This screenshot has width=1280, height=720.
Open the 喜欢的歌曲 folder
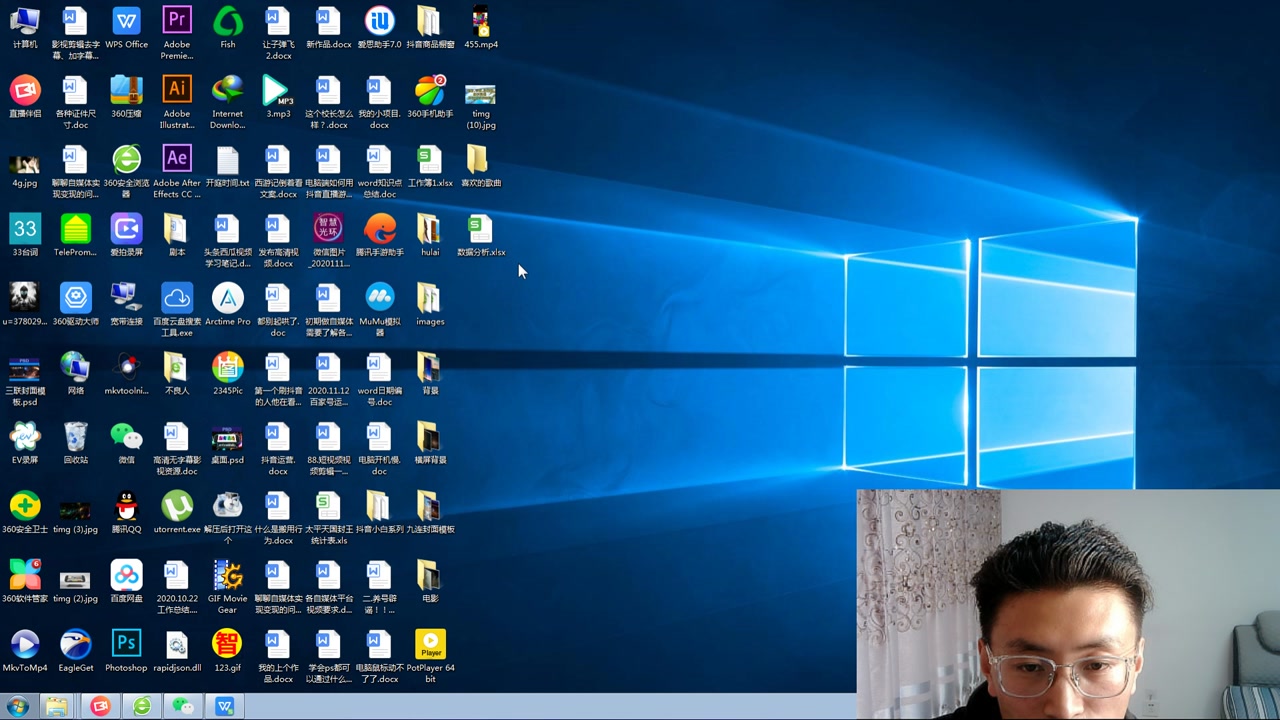(x=481, y=166)
